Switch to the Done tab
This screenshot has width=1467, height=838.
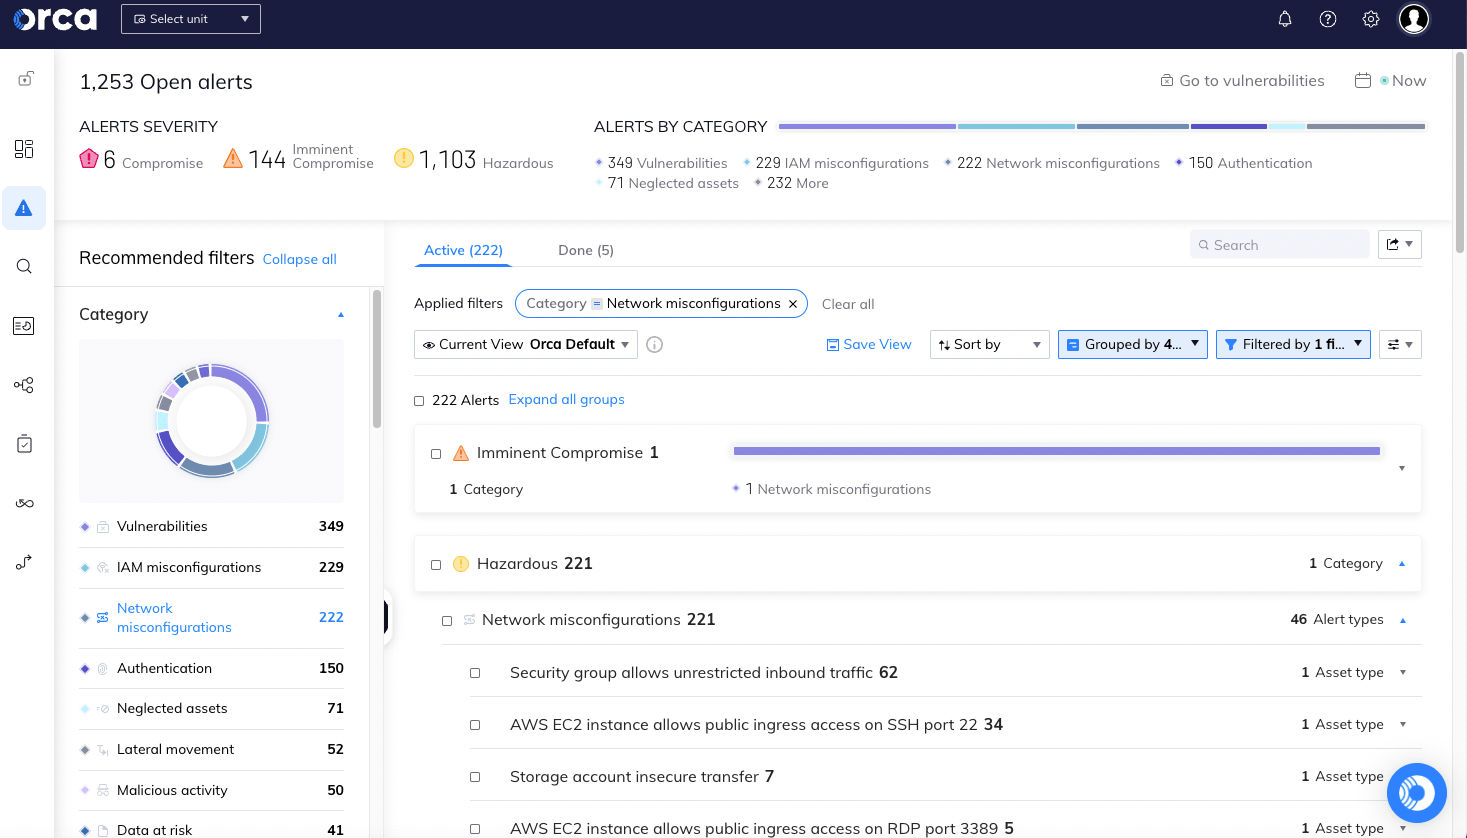click(586, 250)
